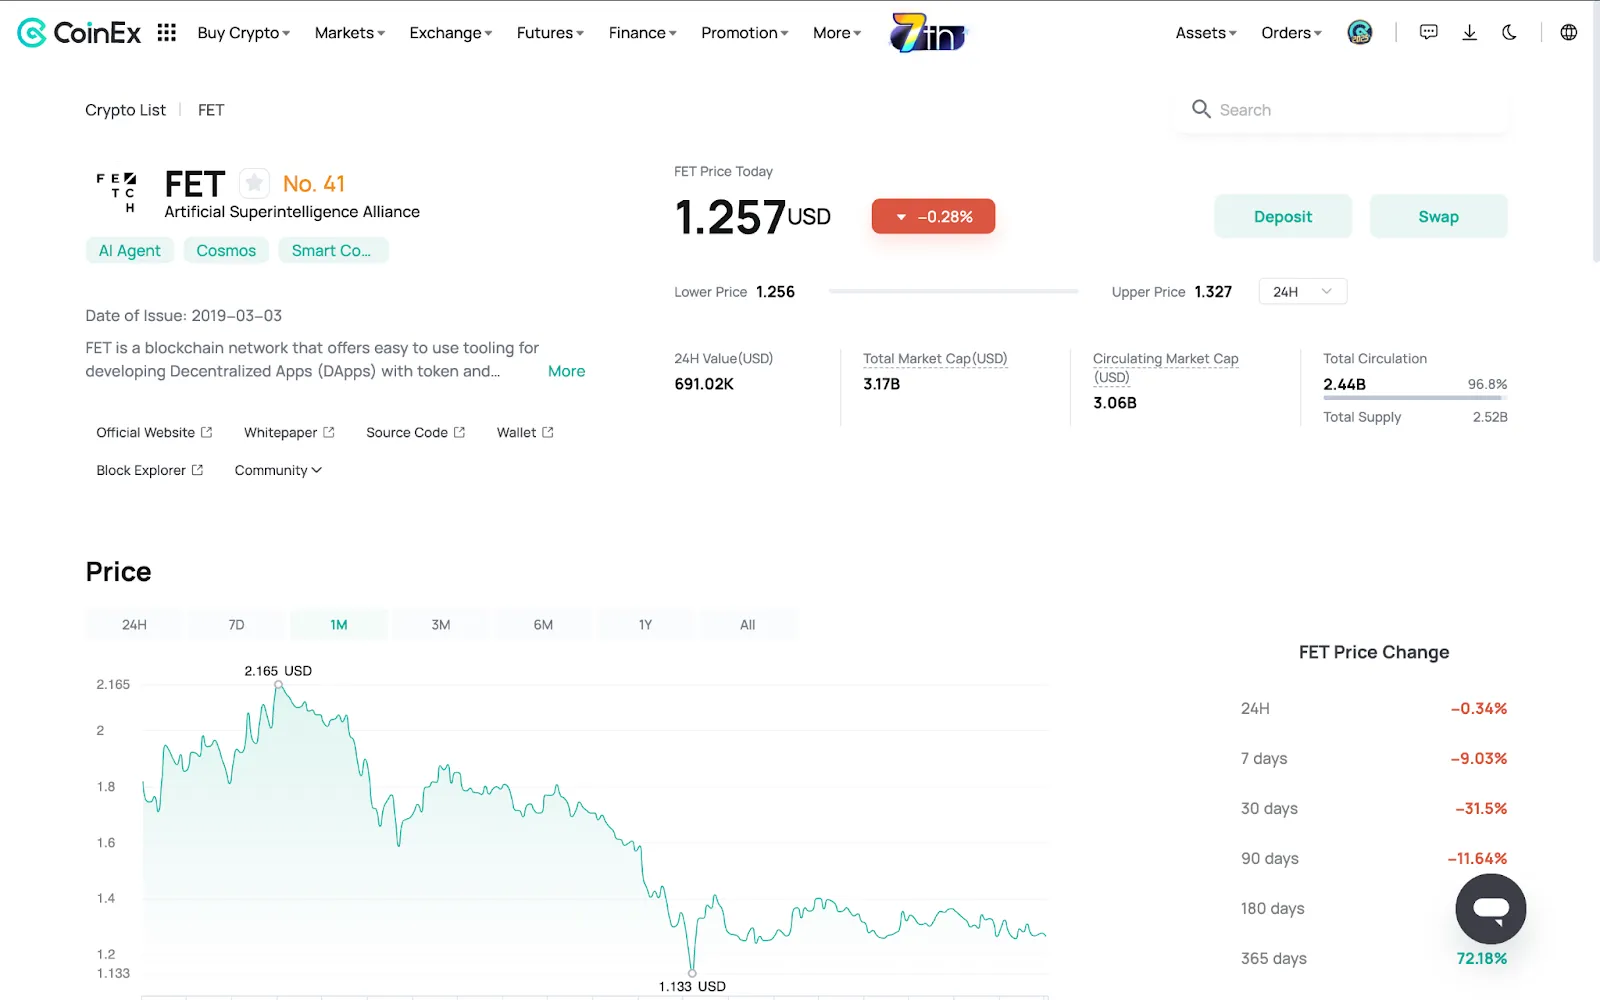The width and height of the screenshot is (1600, 1000).
Task: Expand the Finance menu
Action: tap(643, 33)
